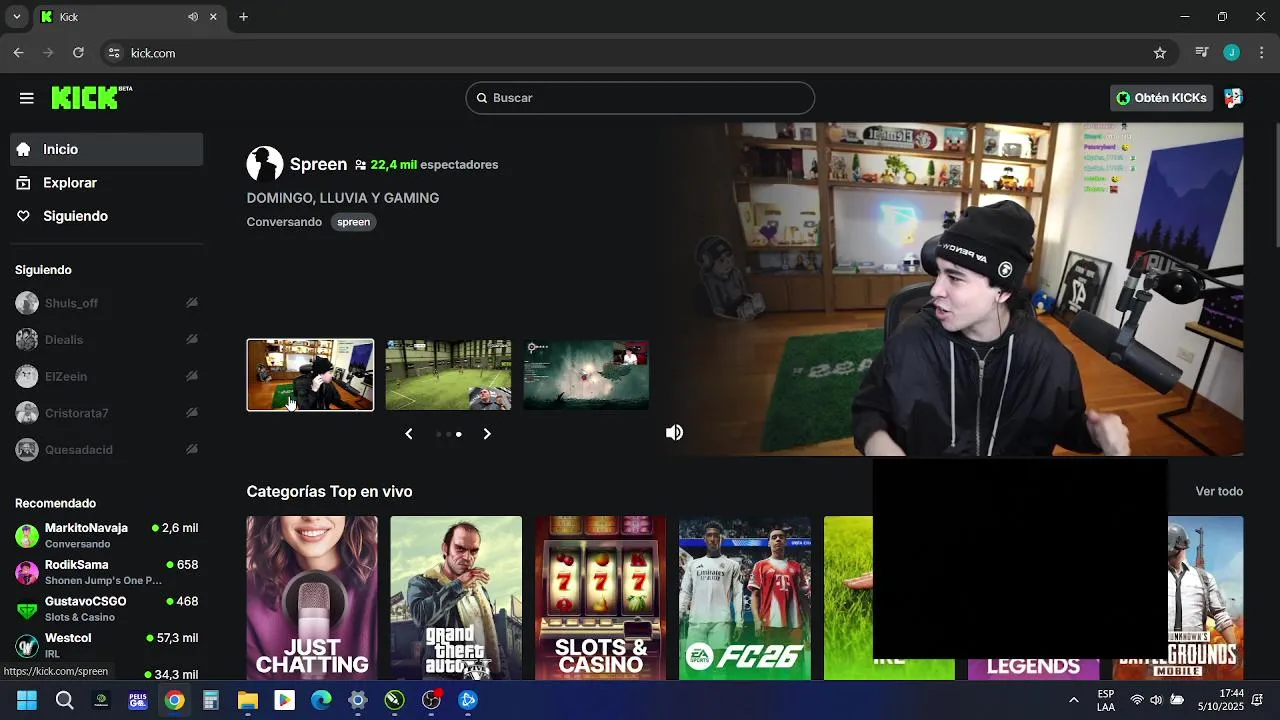Viewport: 1280px width, 720px height.
Task: Click offline icon next to Diealis
Action: click(191, 340)
